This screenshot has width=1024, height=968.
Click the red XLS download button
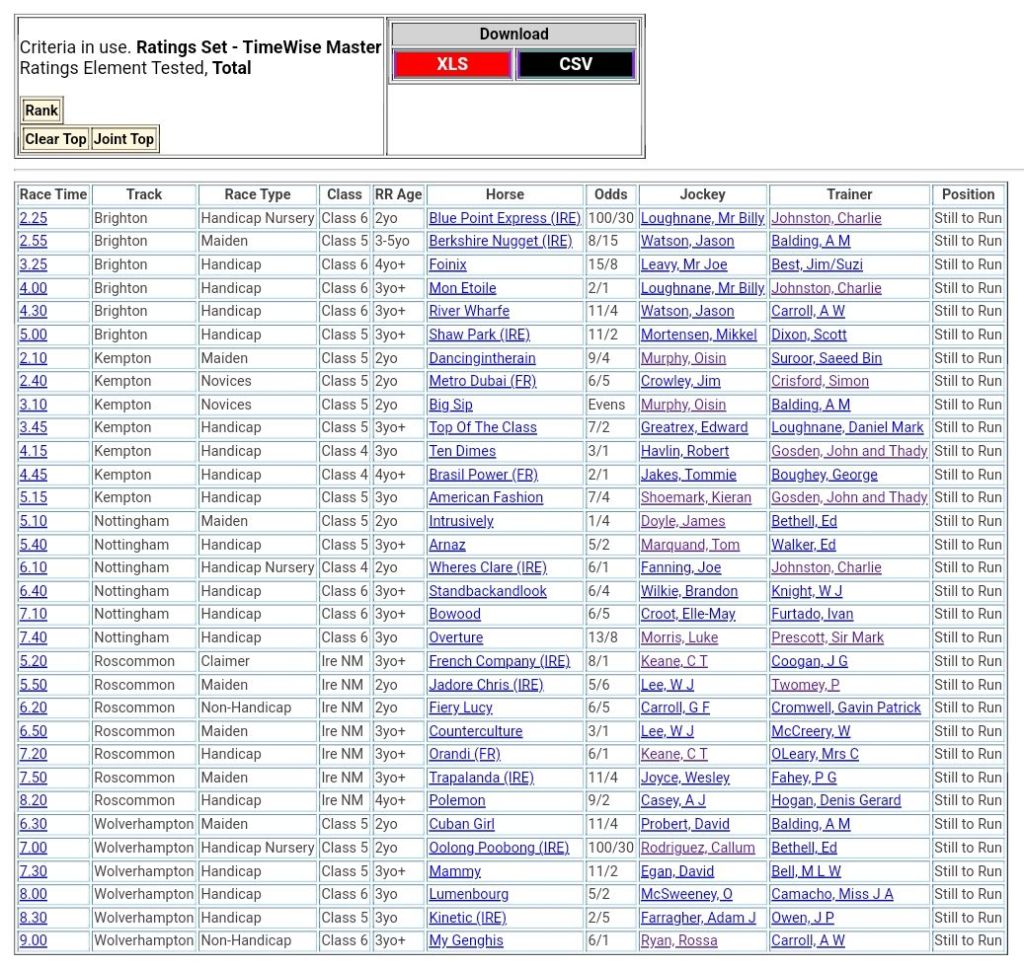coord(452,64)
